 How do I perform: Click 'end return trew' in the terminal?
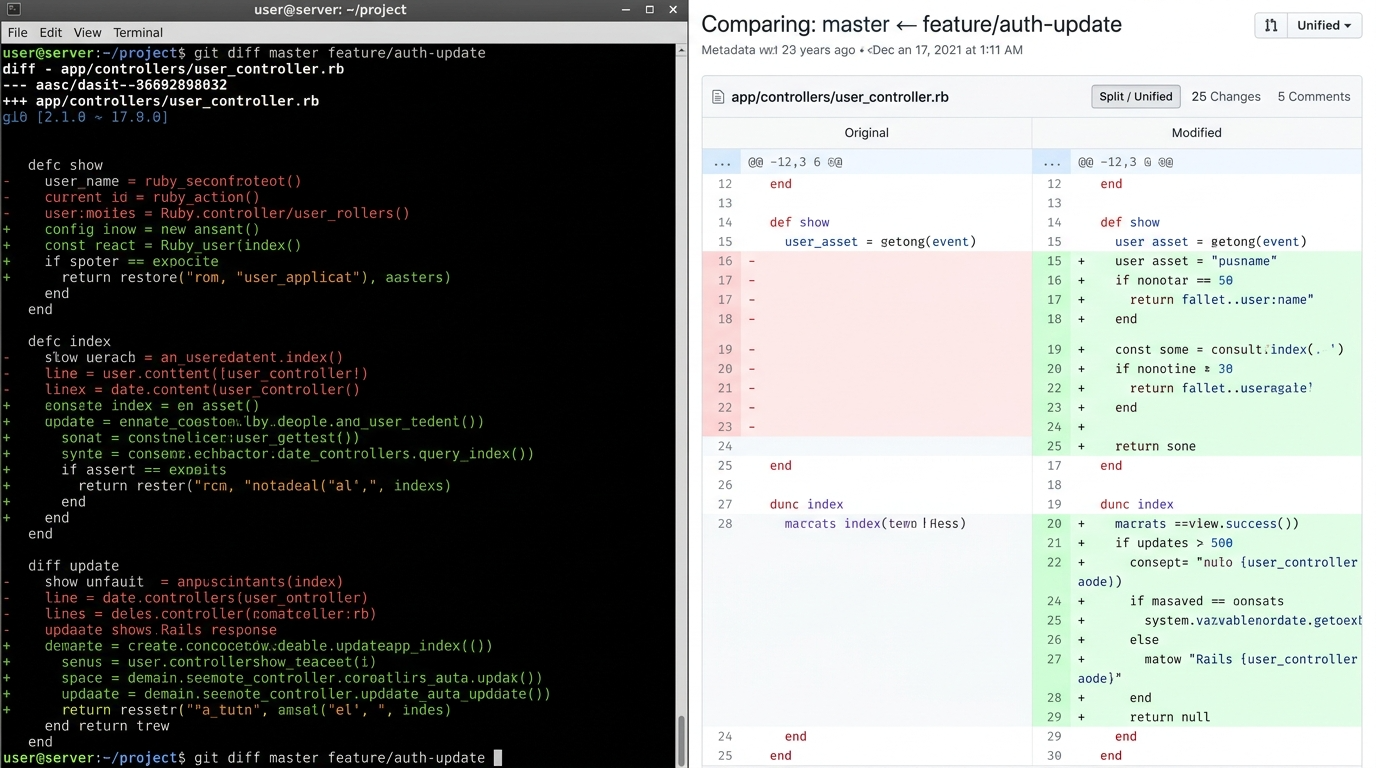(107, 726)
